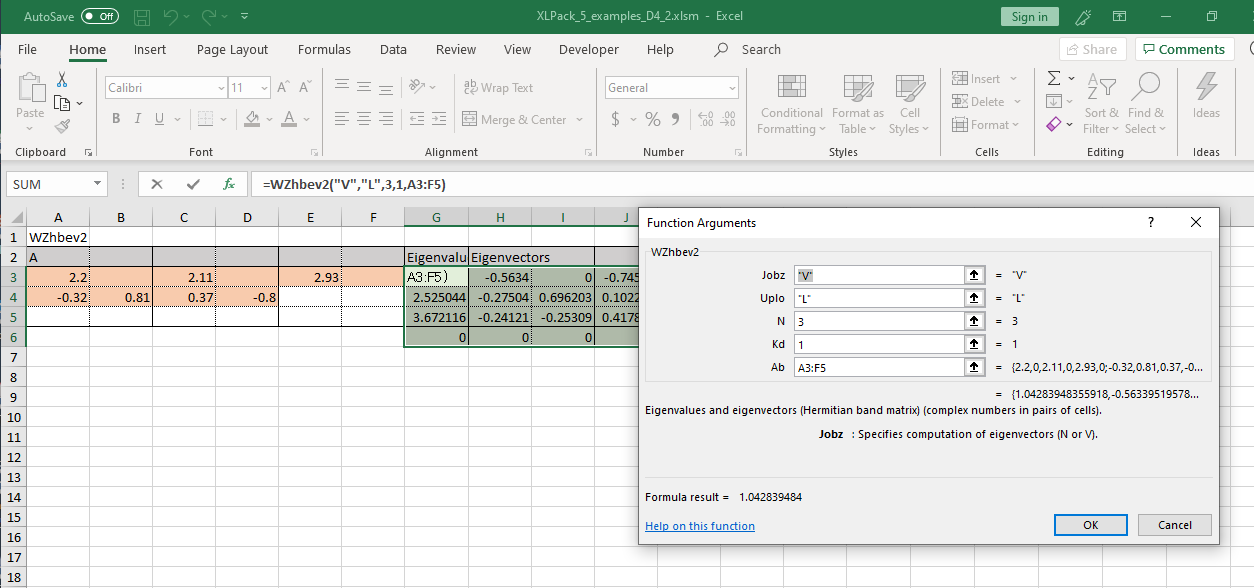Click the Sign in button

click(x=1029, y=17)
